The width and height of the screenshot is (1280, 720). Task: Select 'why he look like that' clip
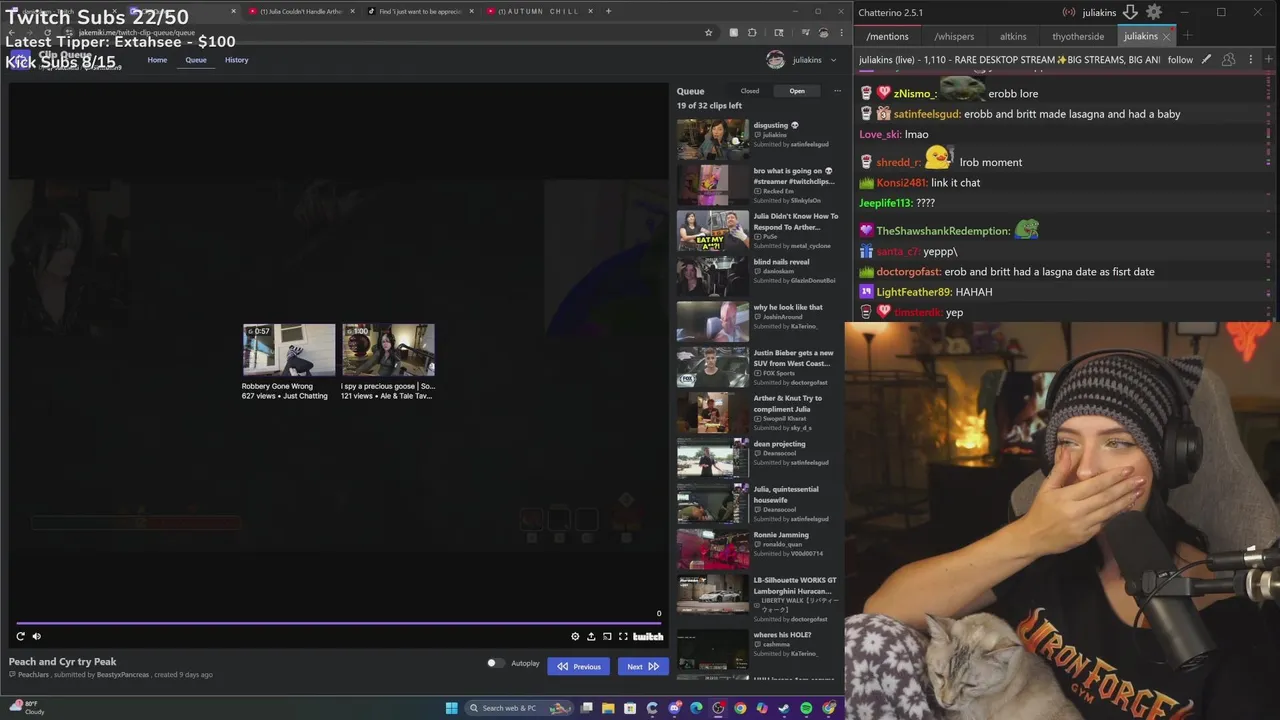tap(758, 321)
